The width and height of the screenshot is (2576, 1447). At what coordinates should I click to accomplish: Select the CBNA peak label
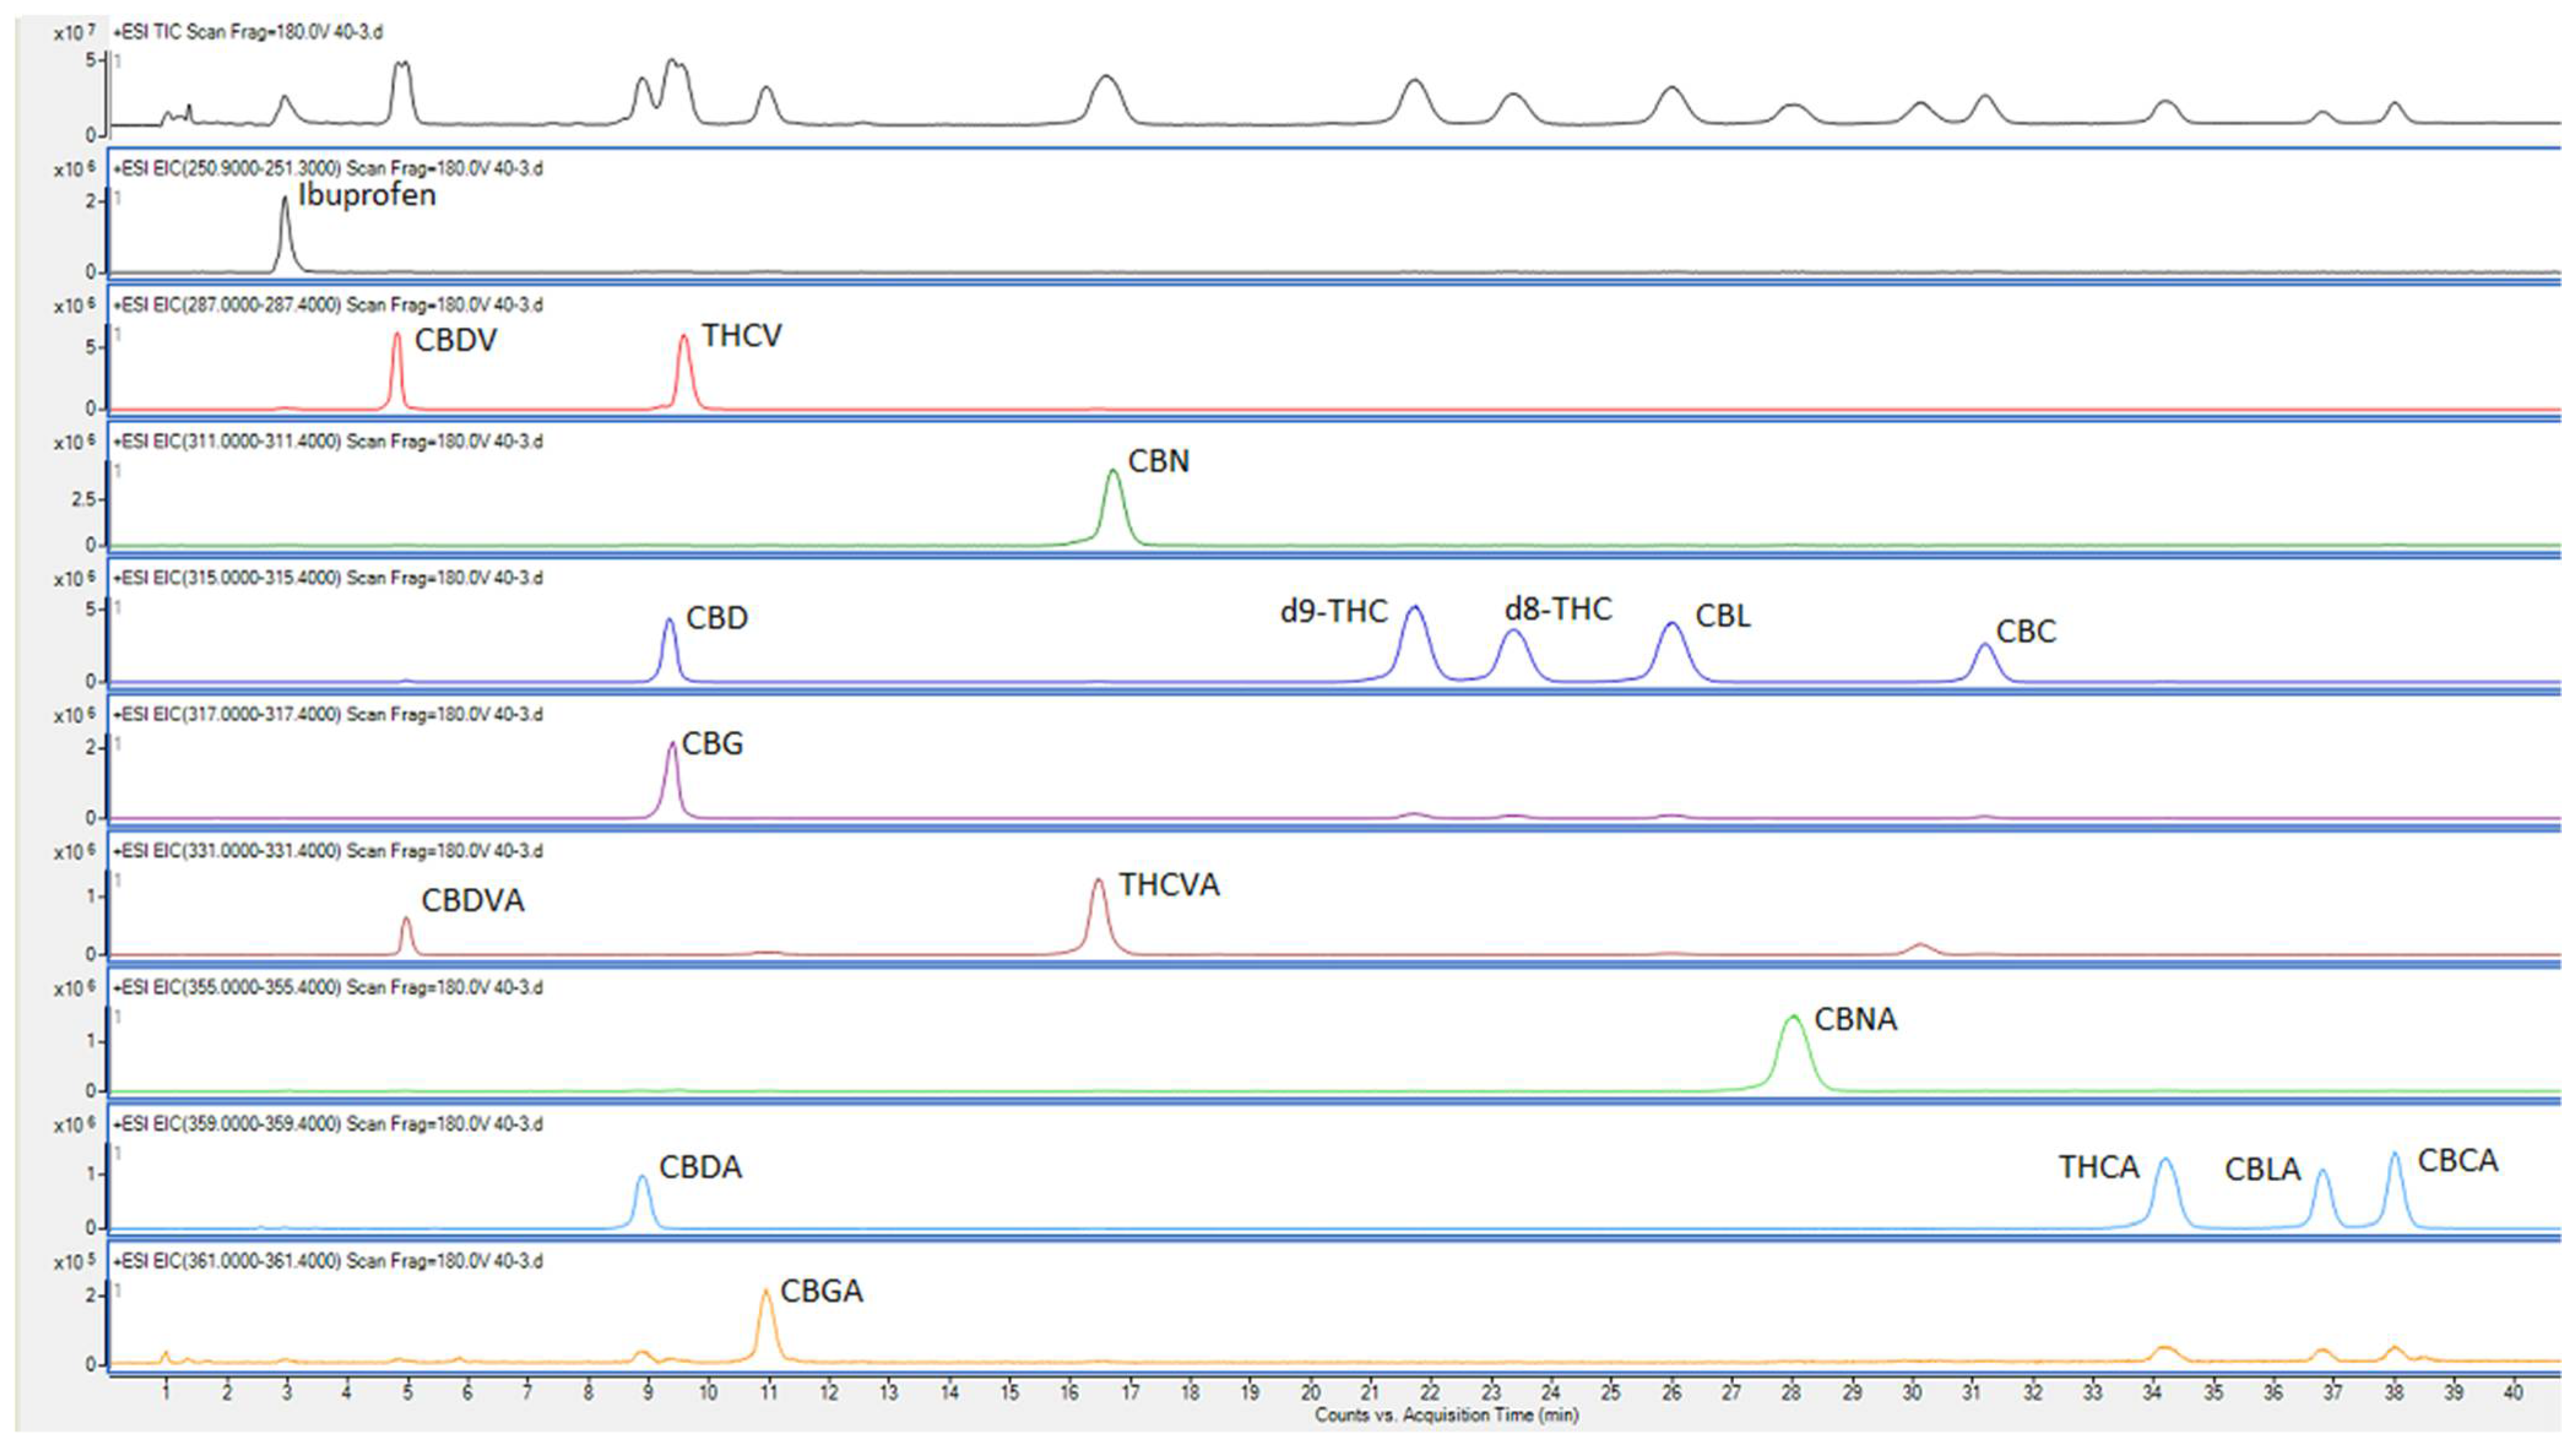point(1855,1020)
